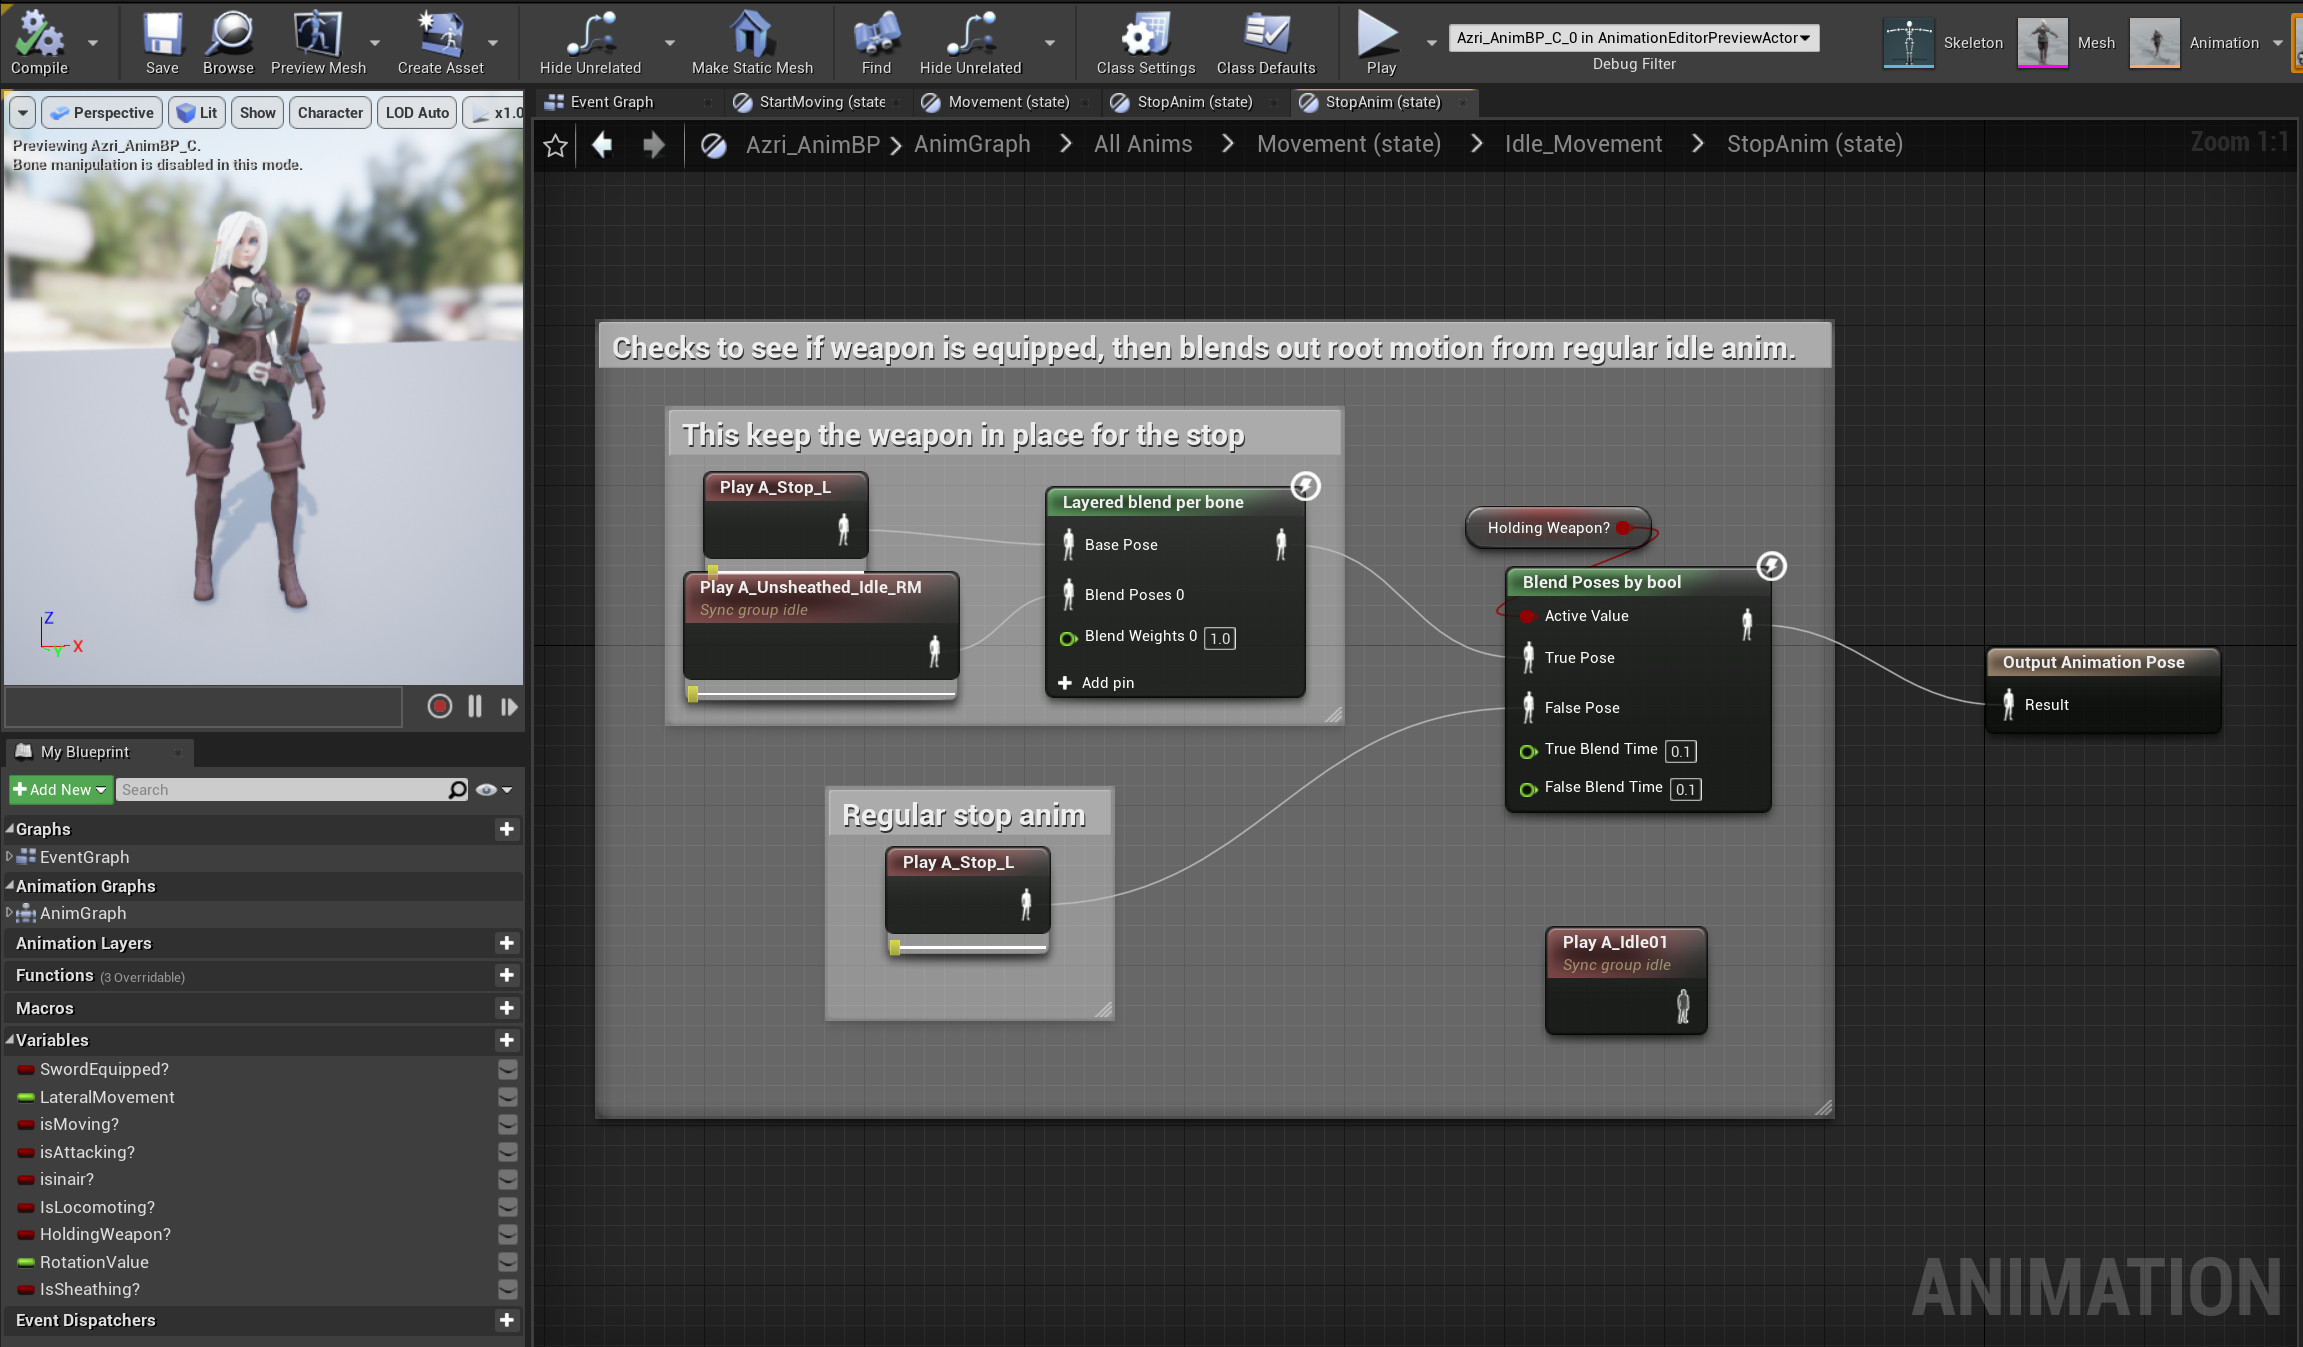Open the debug filter actor dropdown
This screenshot has height=1347, width=2303.
click(1807, 37)
